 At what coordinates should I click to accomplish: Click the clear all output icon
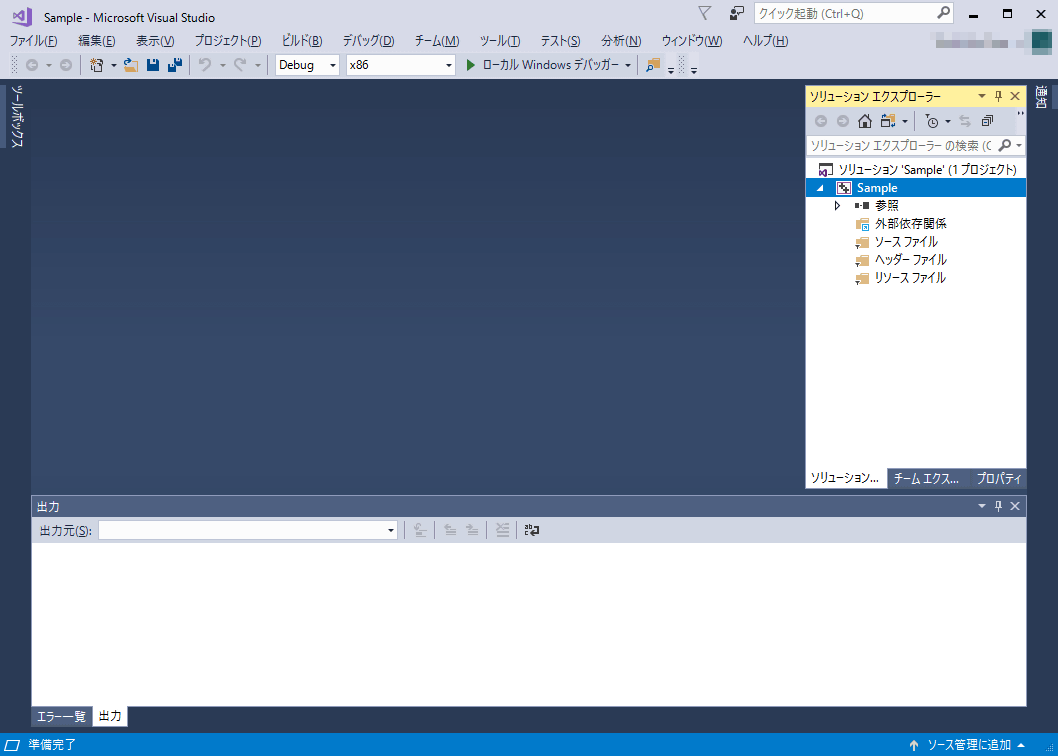tap(502, 531)
